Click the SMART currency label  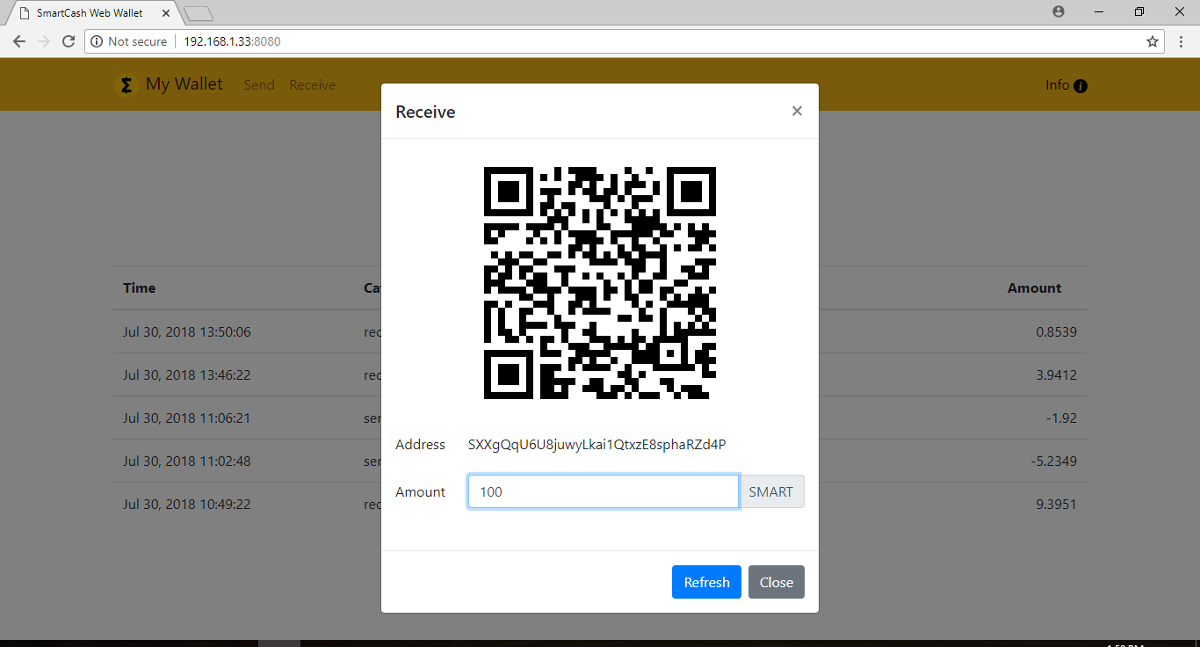771,492
